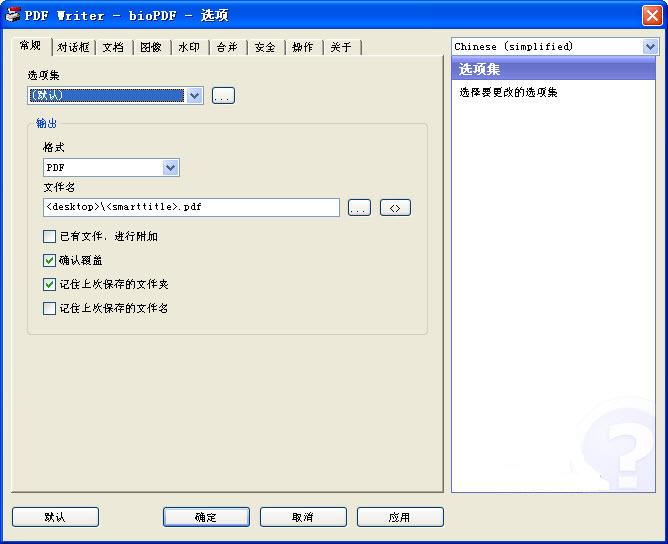Click the 文件名 path input field
668x544 pixels.
point(191,207)
